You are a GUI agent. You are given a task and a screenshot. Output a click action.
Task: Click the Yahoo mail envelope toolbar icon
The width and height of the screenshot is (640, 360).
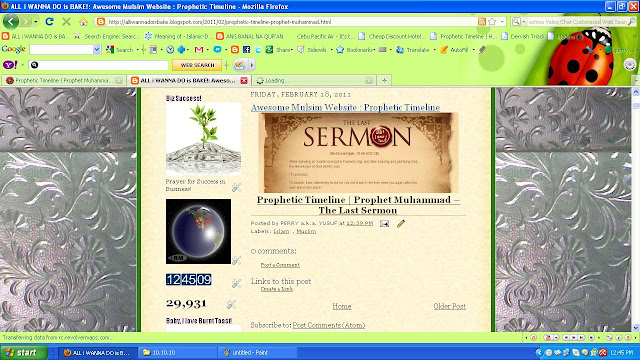click(x=240, y=65)
